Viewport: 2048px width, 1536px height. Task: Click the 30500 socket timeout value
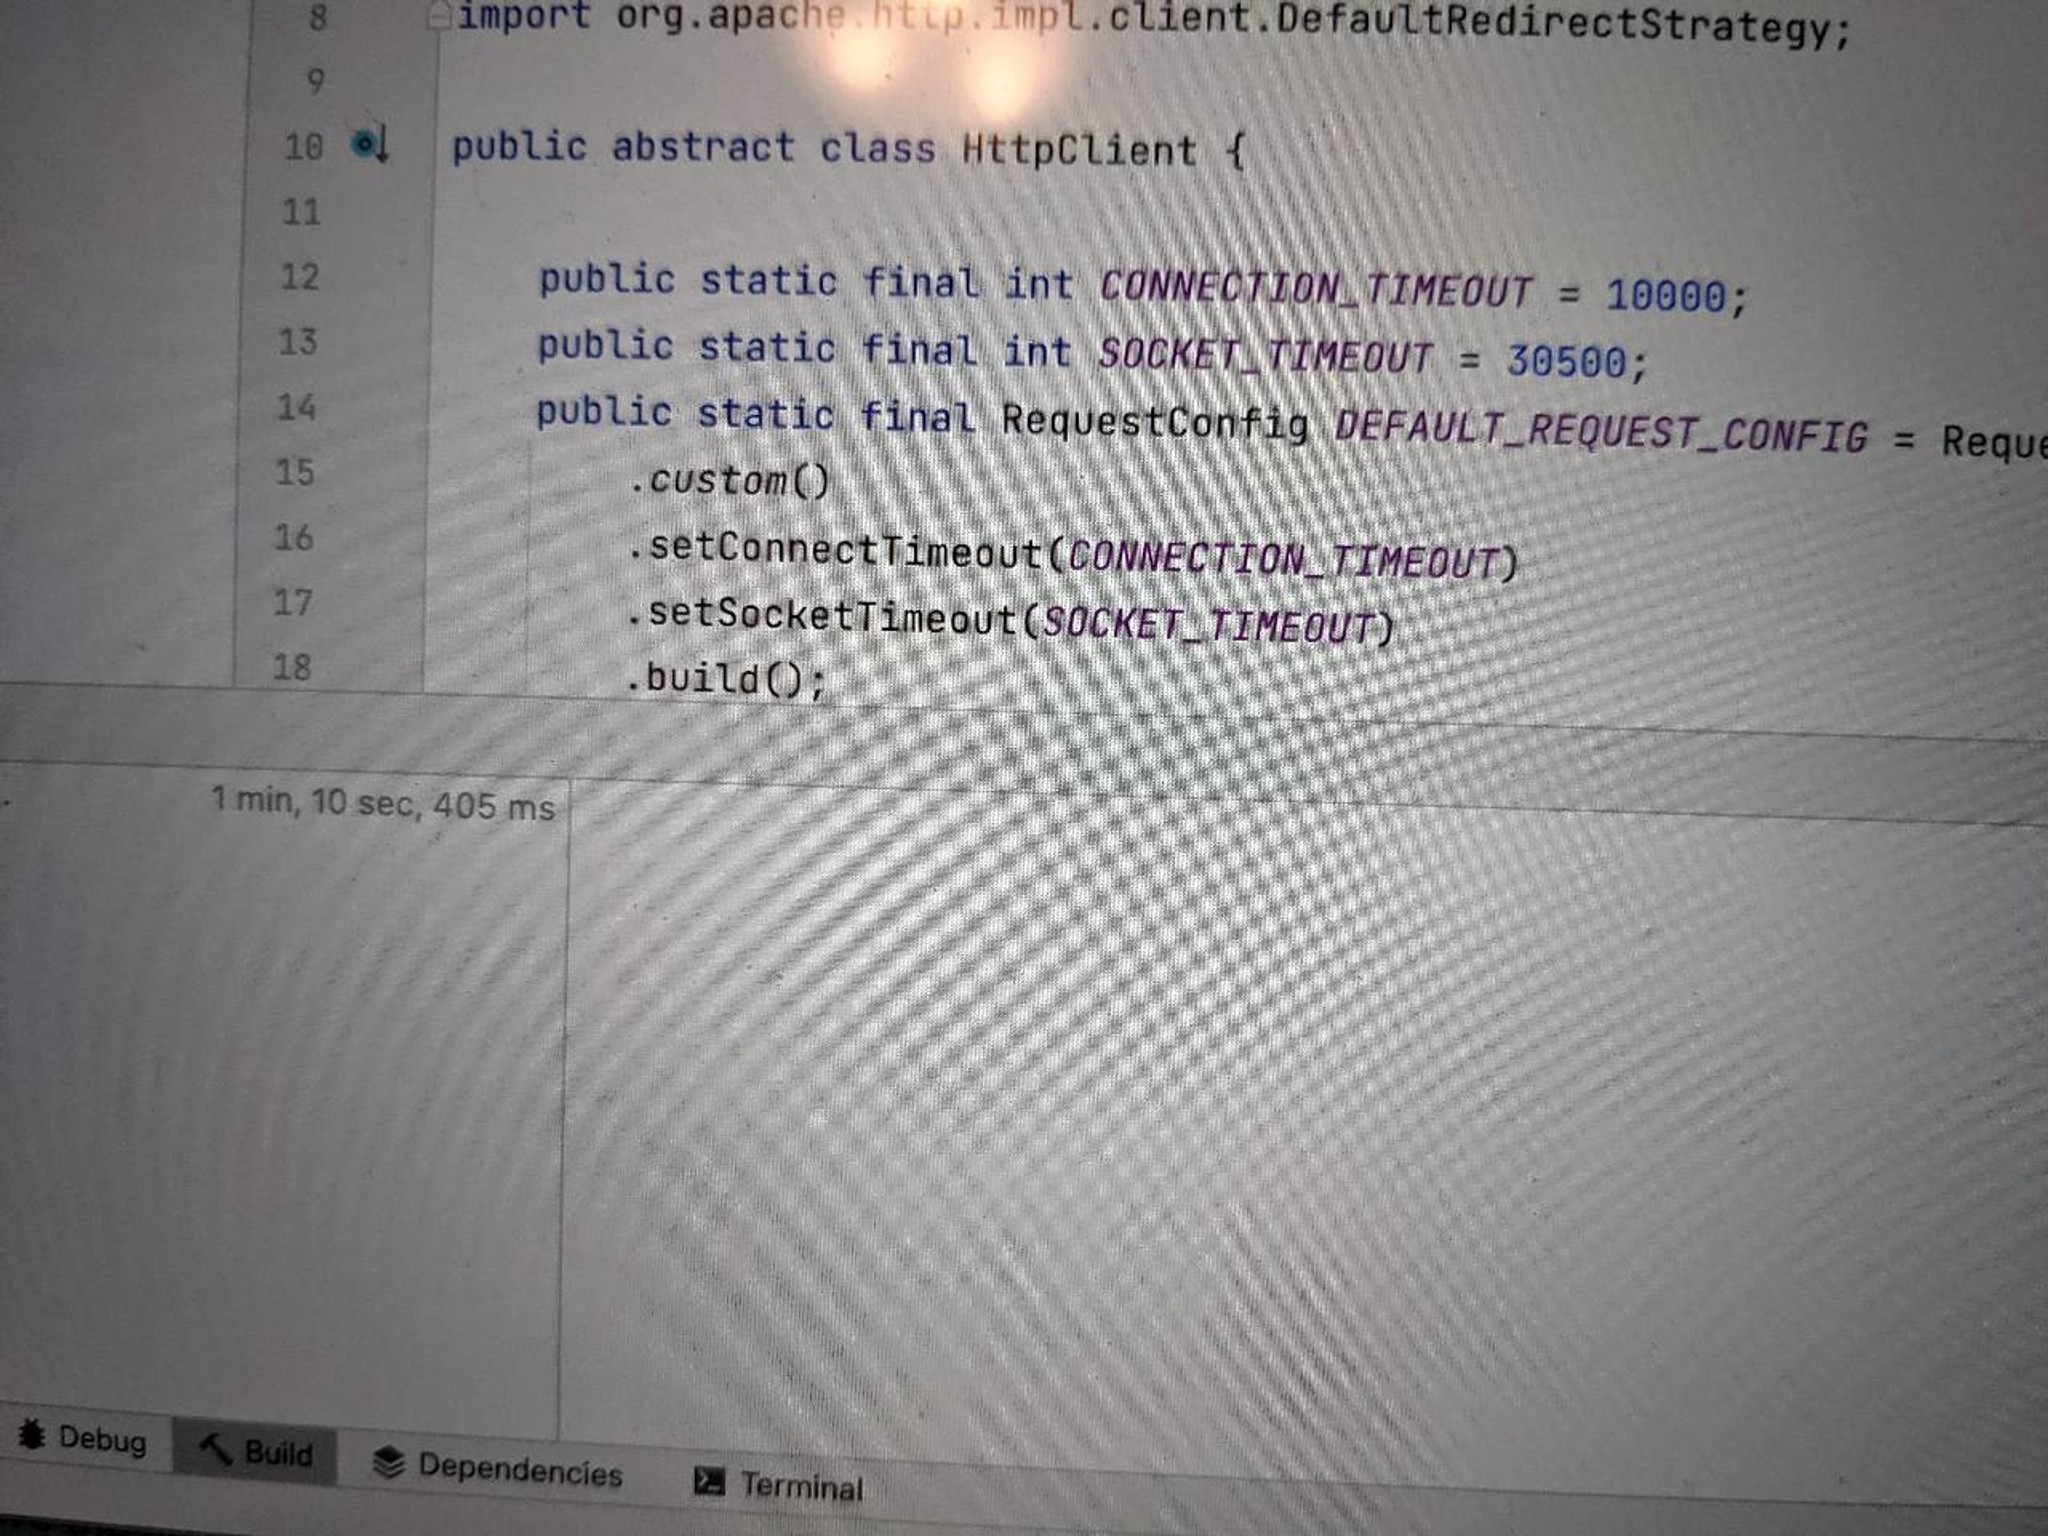[1566, 361]
